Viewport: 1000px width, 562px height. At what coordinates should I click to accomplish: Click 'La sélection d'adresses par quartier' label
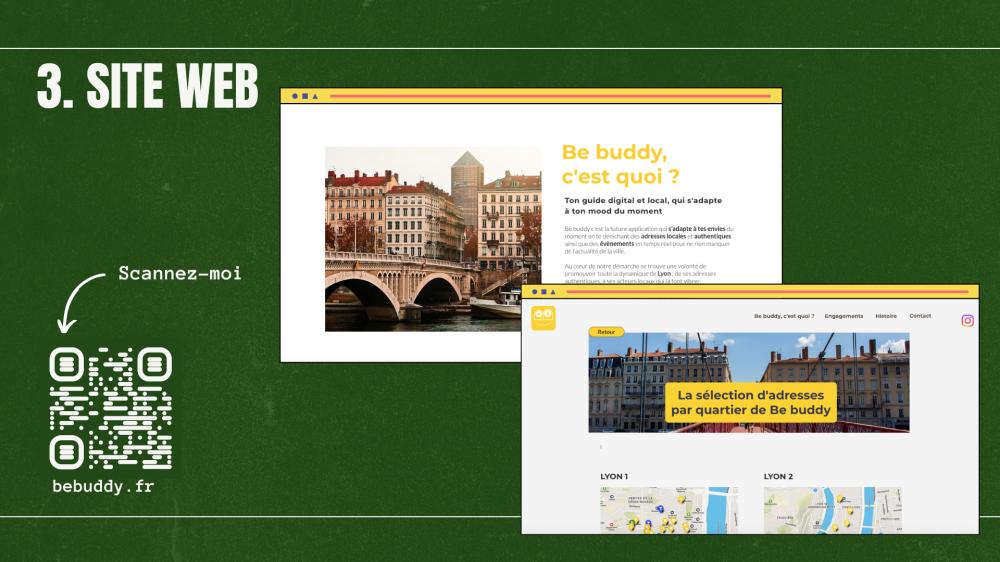coord(751,403)
